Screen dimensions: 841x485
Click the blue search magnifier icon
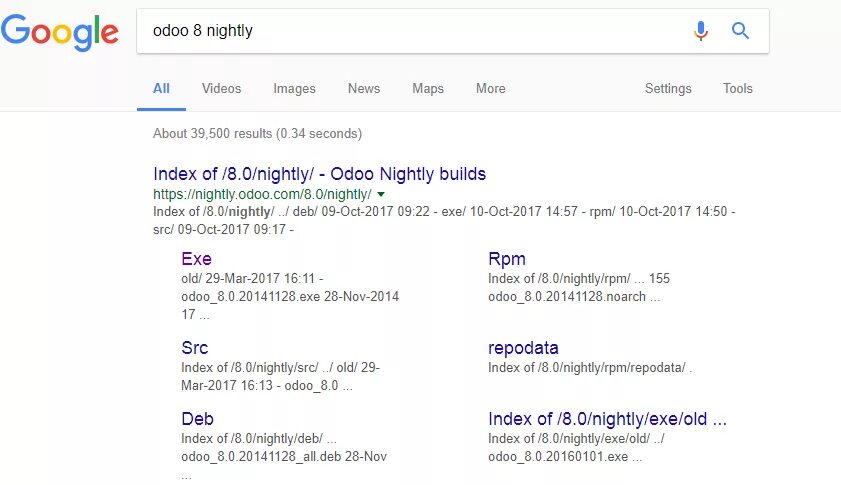pyautogui.click(x=740, y=31)
